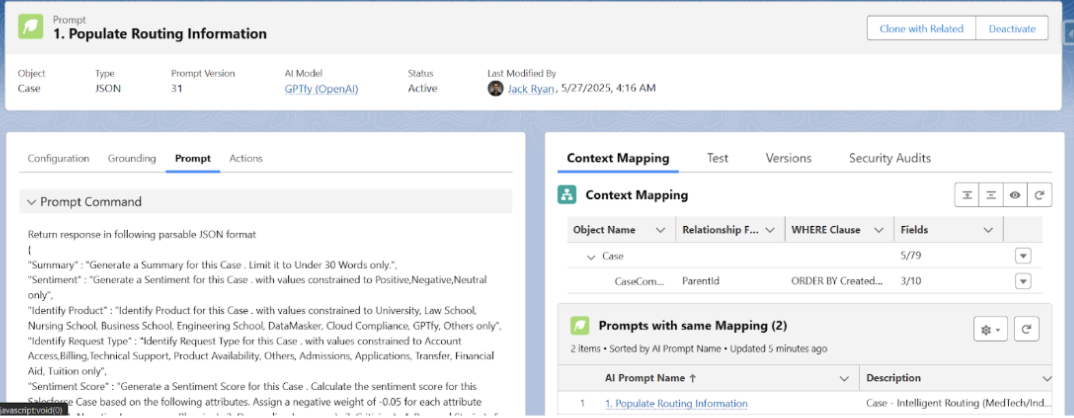The image size is (1074, 418).
Task: Click the Case object name tree row
Action: pos(612,256)
